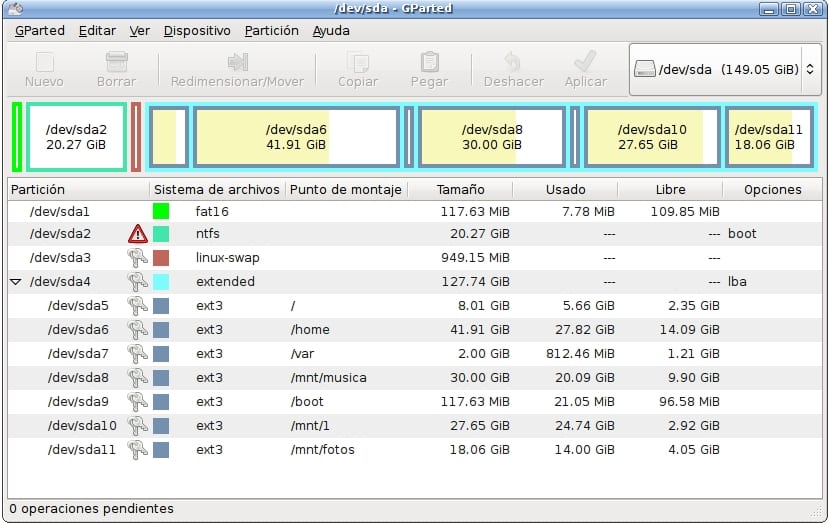The height and width of the screenshot is (524, 830).
Task: Select the /dev/sda11 block in disk map
Action: 769,137
